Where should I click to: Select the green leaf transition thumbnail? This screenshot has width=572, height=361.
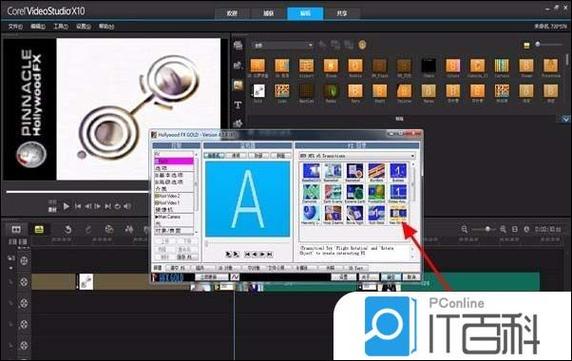coord(331,91)
